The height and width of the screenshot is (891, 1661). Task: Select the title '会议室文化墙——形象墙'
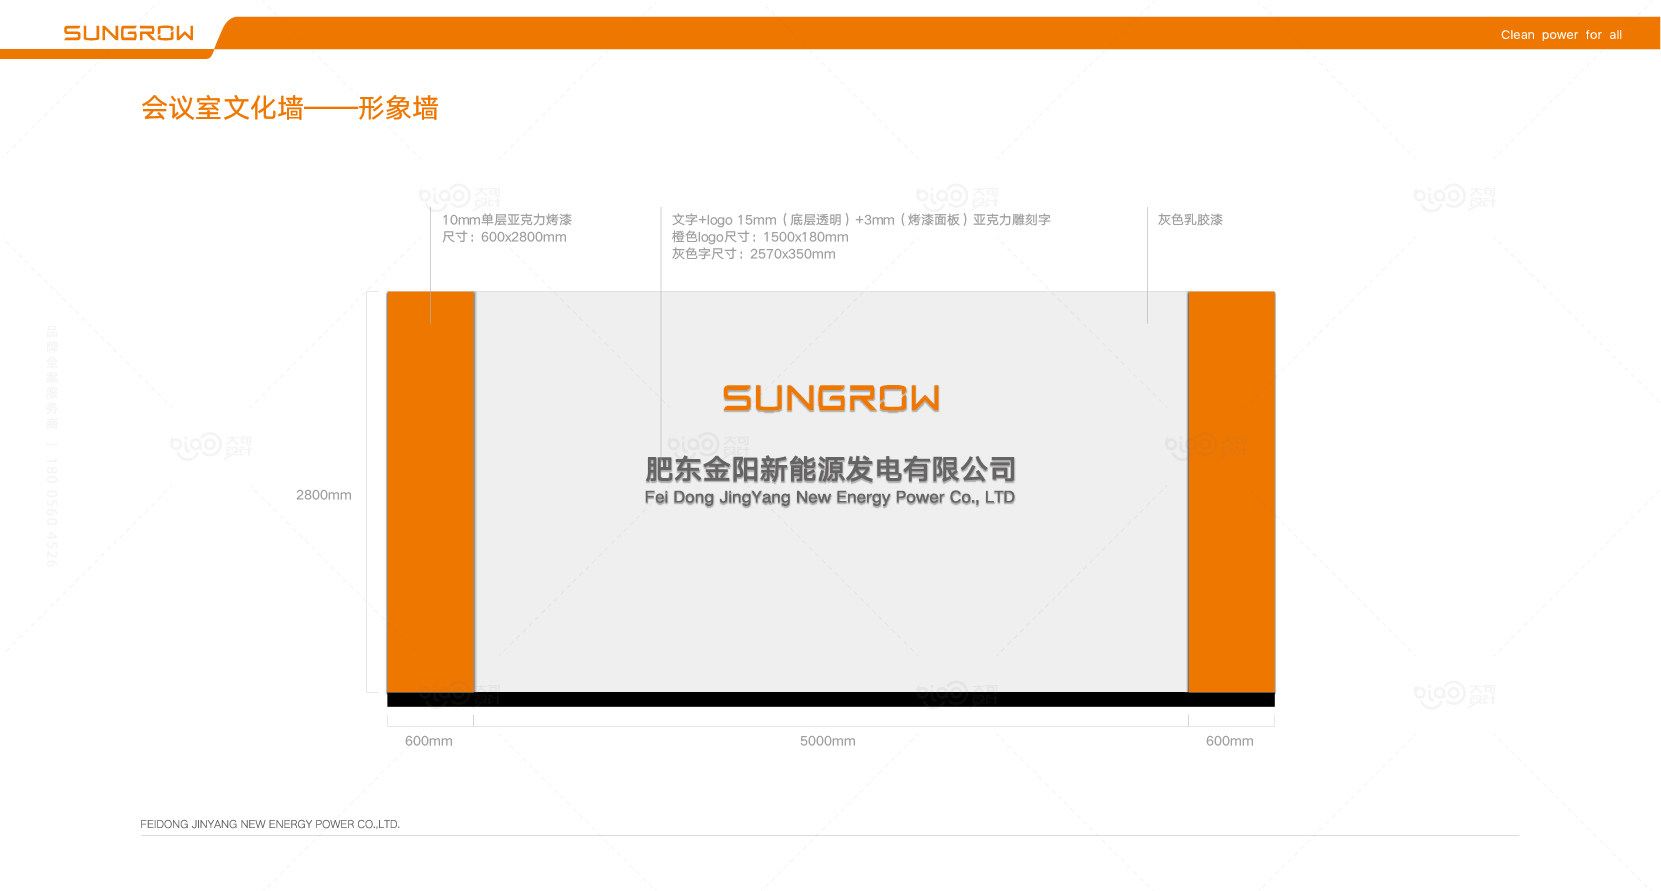tap(290, 108)
